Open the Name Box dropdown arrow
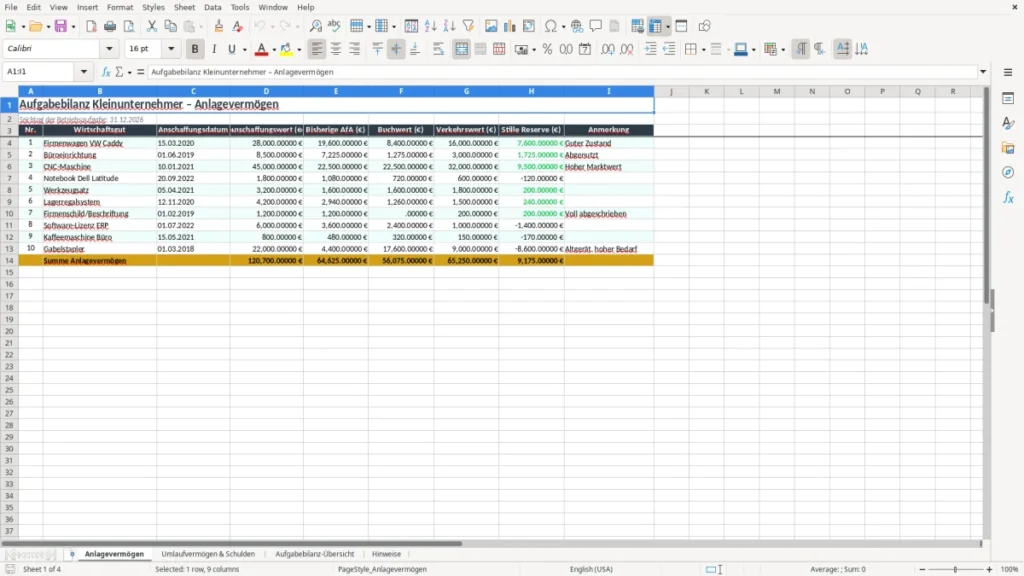Image resolution: width=1024 pixels, height=576 pixels. pyautogui.click(x=84, y=72)
